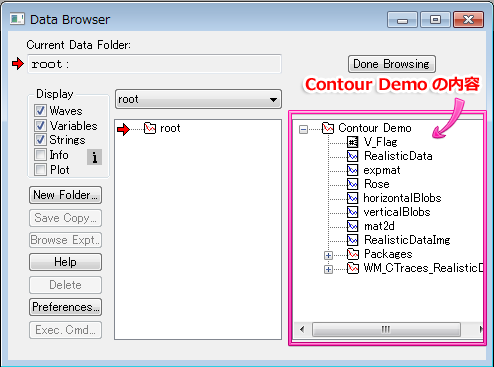
Task: Click the scrollbar left arrow
Action: click(302, 330)
